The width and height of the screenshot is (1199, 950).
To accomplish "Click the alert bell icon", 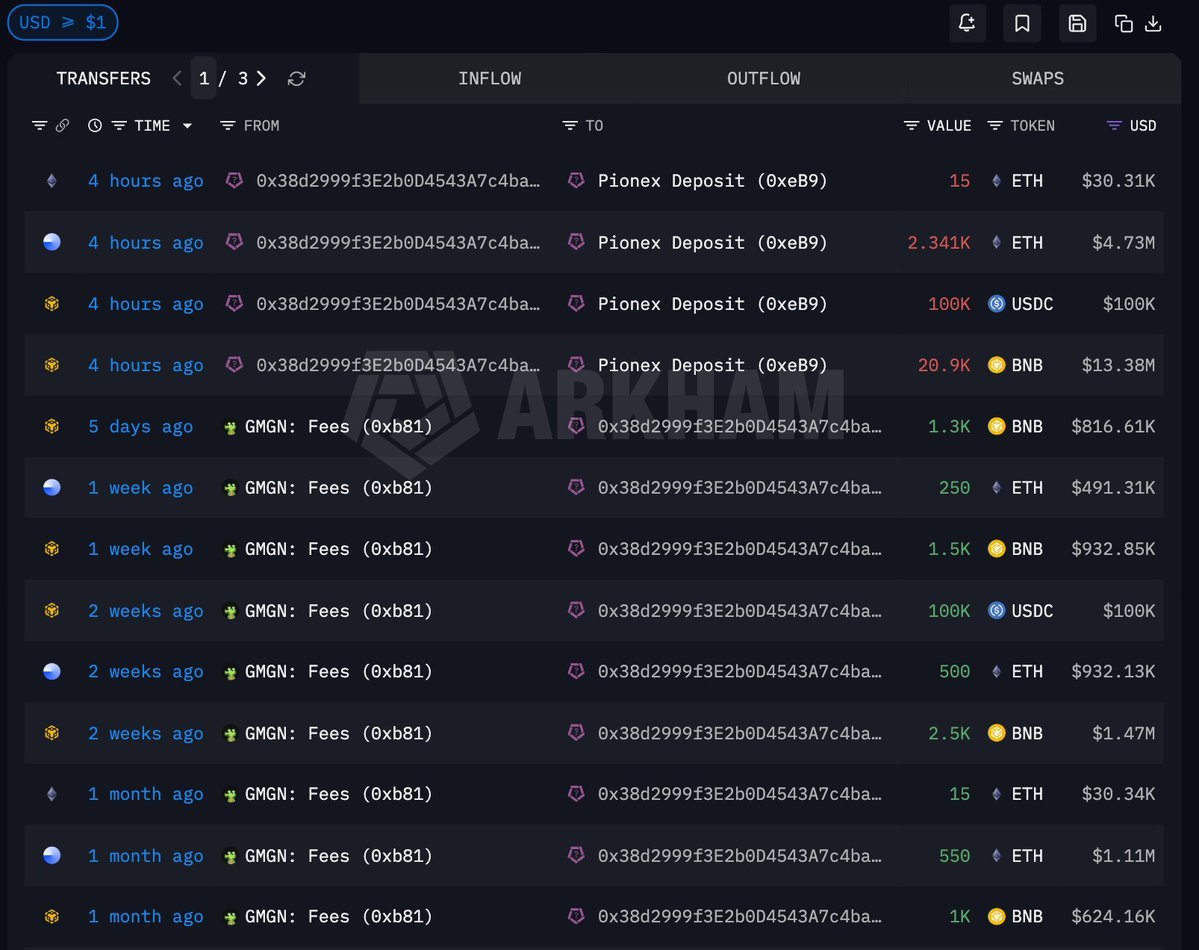I will coord(967,23).
